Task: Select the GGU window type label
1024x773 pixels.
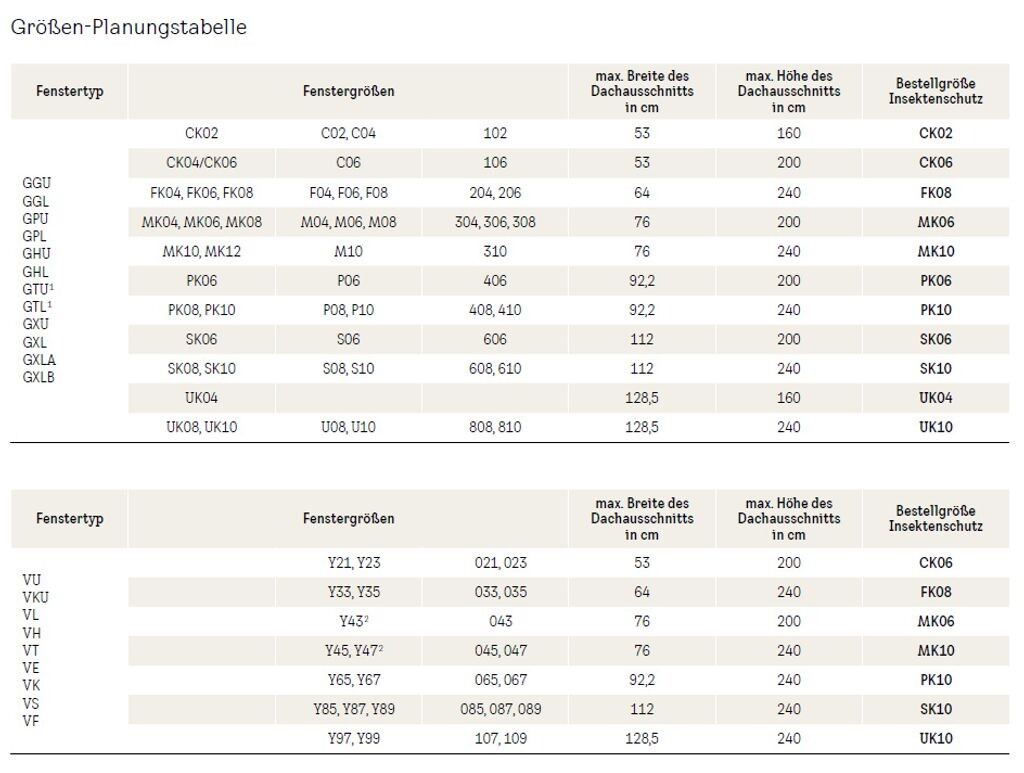Action: [36, 183]
